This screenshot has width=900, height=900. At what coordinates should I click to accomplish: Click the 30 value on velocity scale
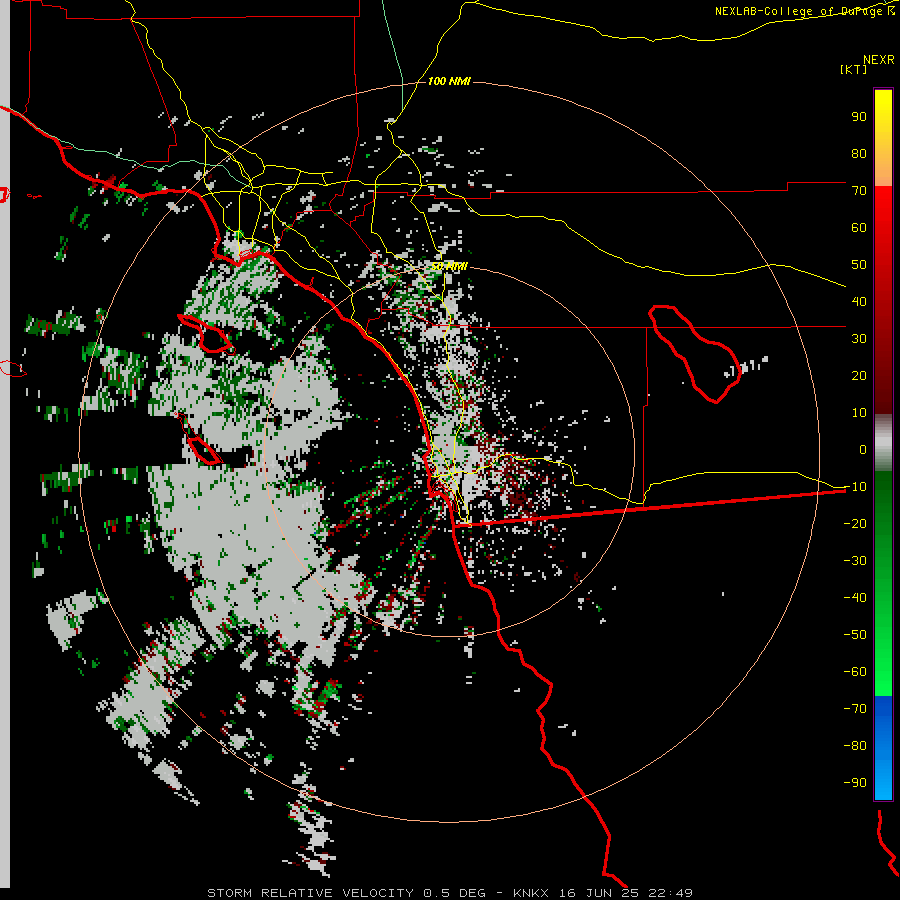pyautogui.click(x=859, y=339)
